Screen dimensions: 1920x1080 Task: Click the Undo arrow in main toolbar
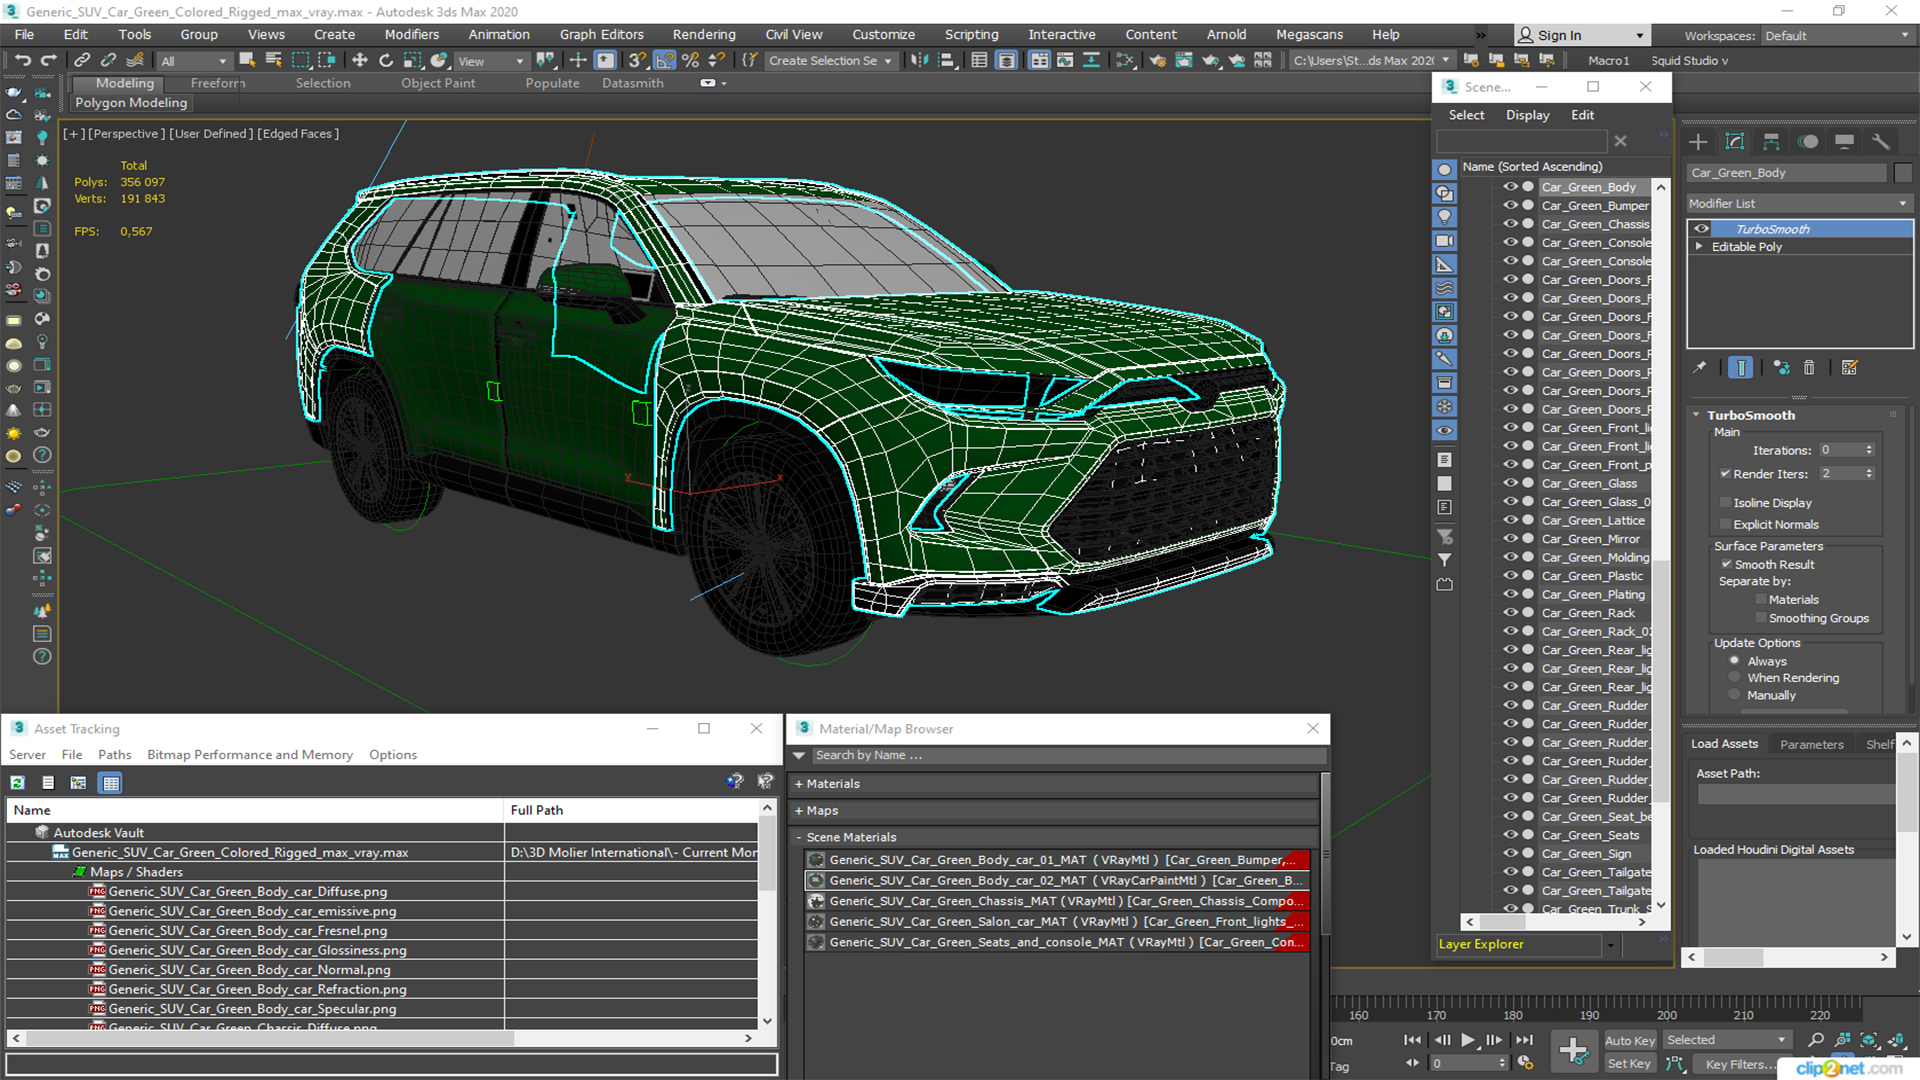coord(22,60)
